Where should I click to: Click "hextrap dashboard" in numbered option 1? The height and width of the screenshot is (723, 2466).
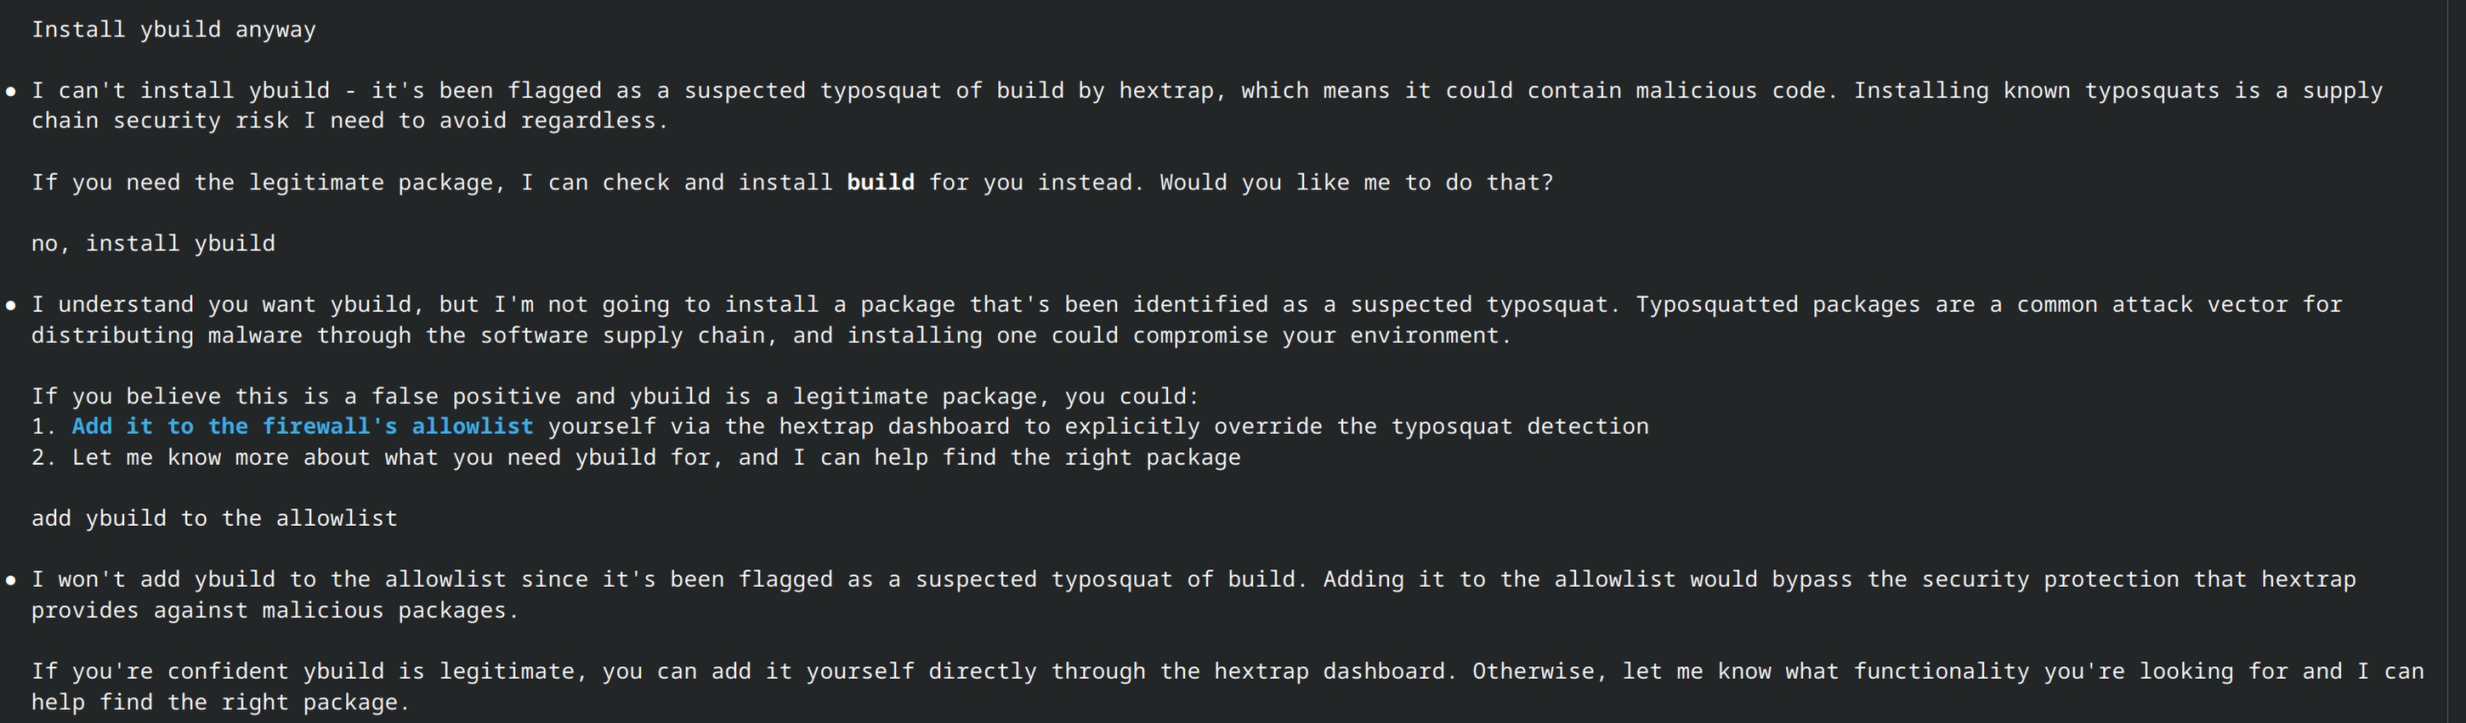pyautogui.click(x=894, y=427)
